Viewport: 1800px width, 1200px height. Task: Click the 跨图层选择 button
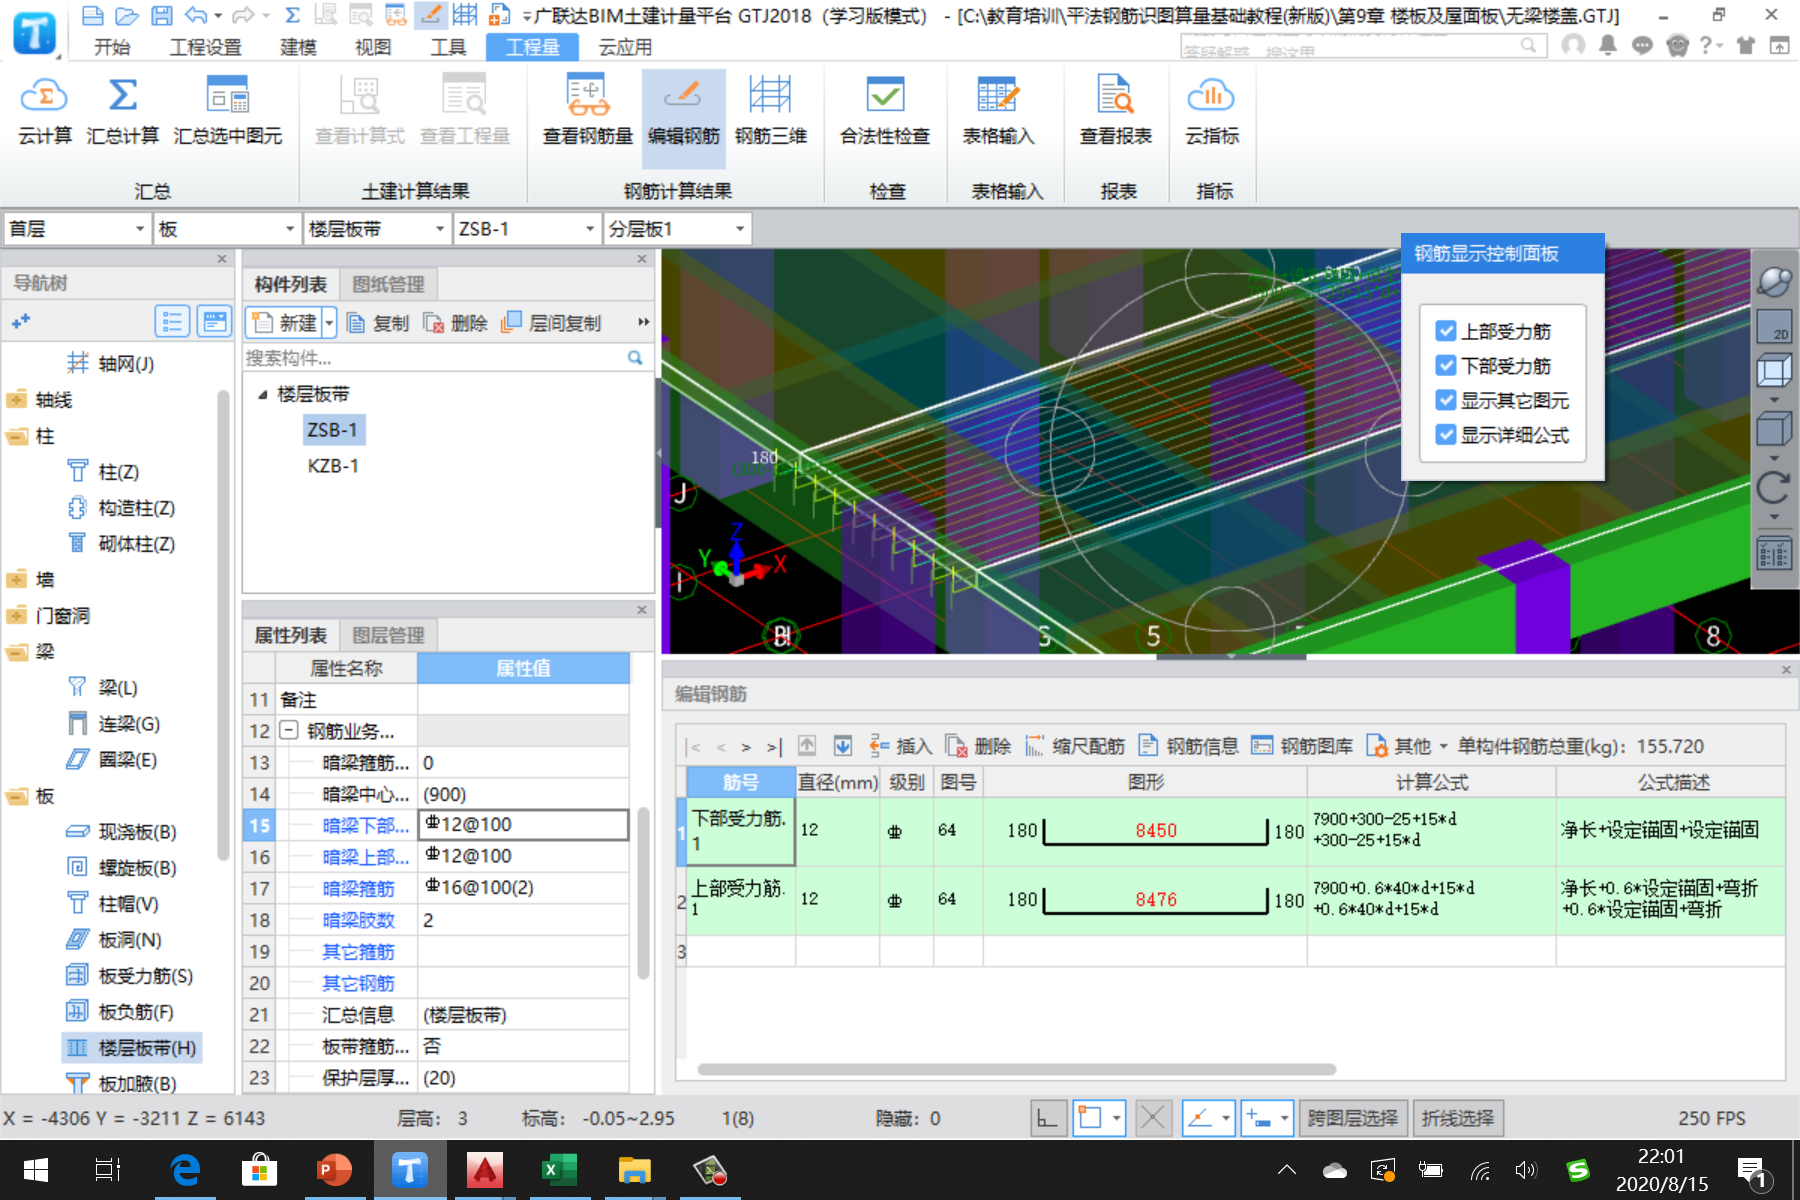point(1353,1118)
